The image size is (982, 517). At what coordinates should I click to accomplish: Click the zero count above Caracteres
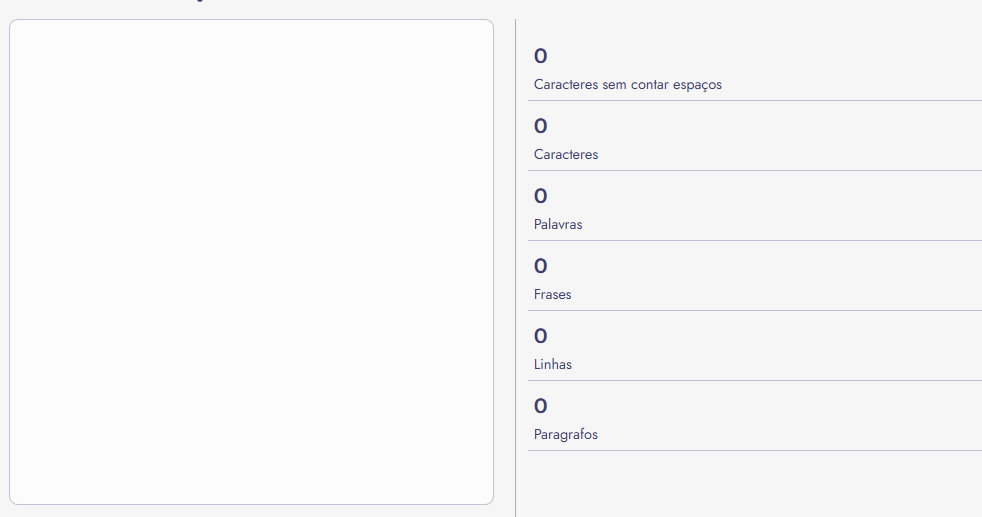(540, 126)
